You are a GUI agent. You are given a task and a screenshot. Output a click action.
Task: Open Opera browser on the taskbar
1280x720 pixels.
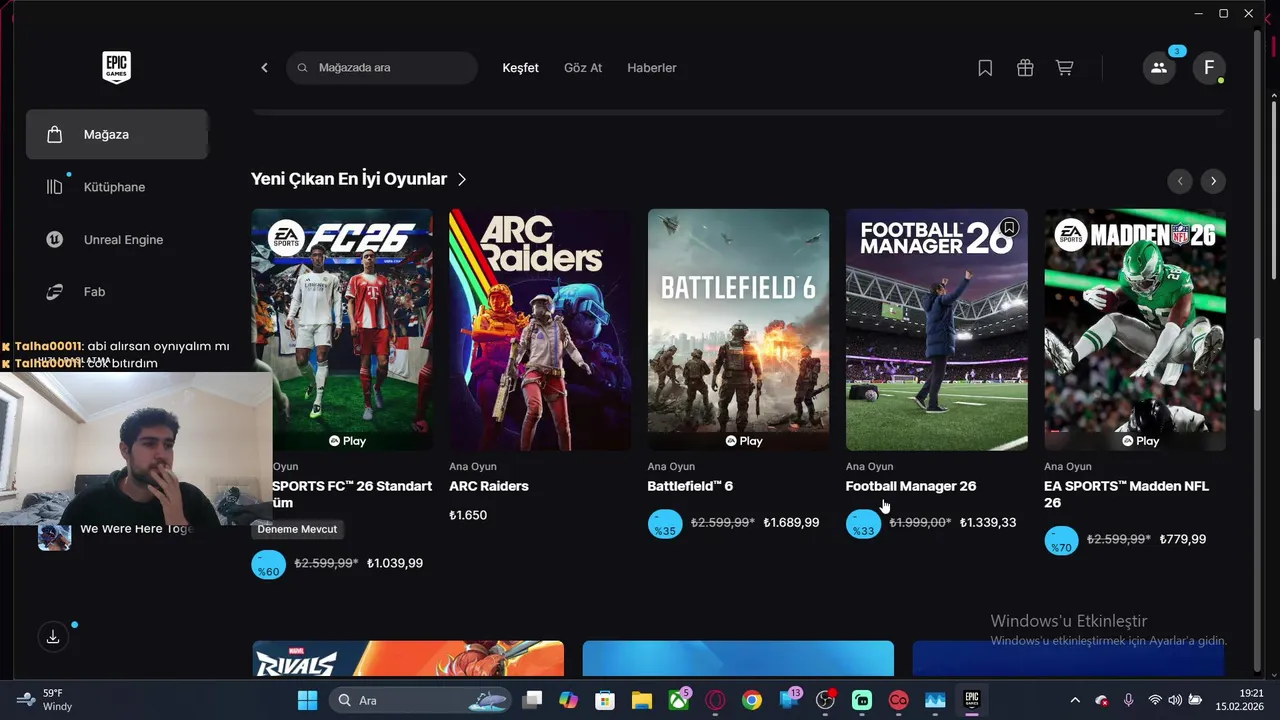715,700
